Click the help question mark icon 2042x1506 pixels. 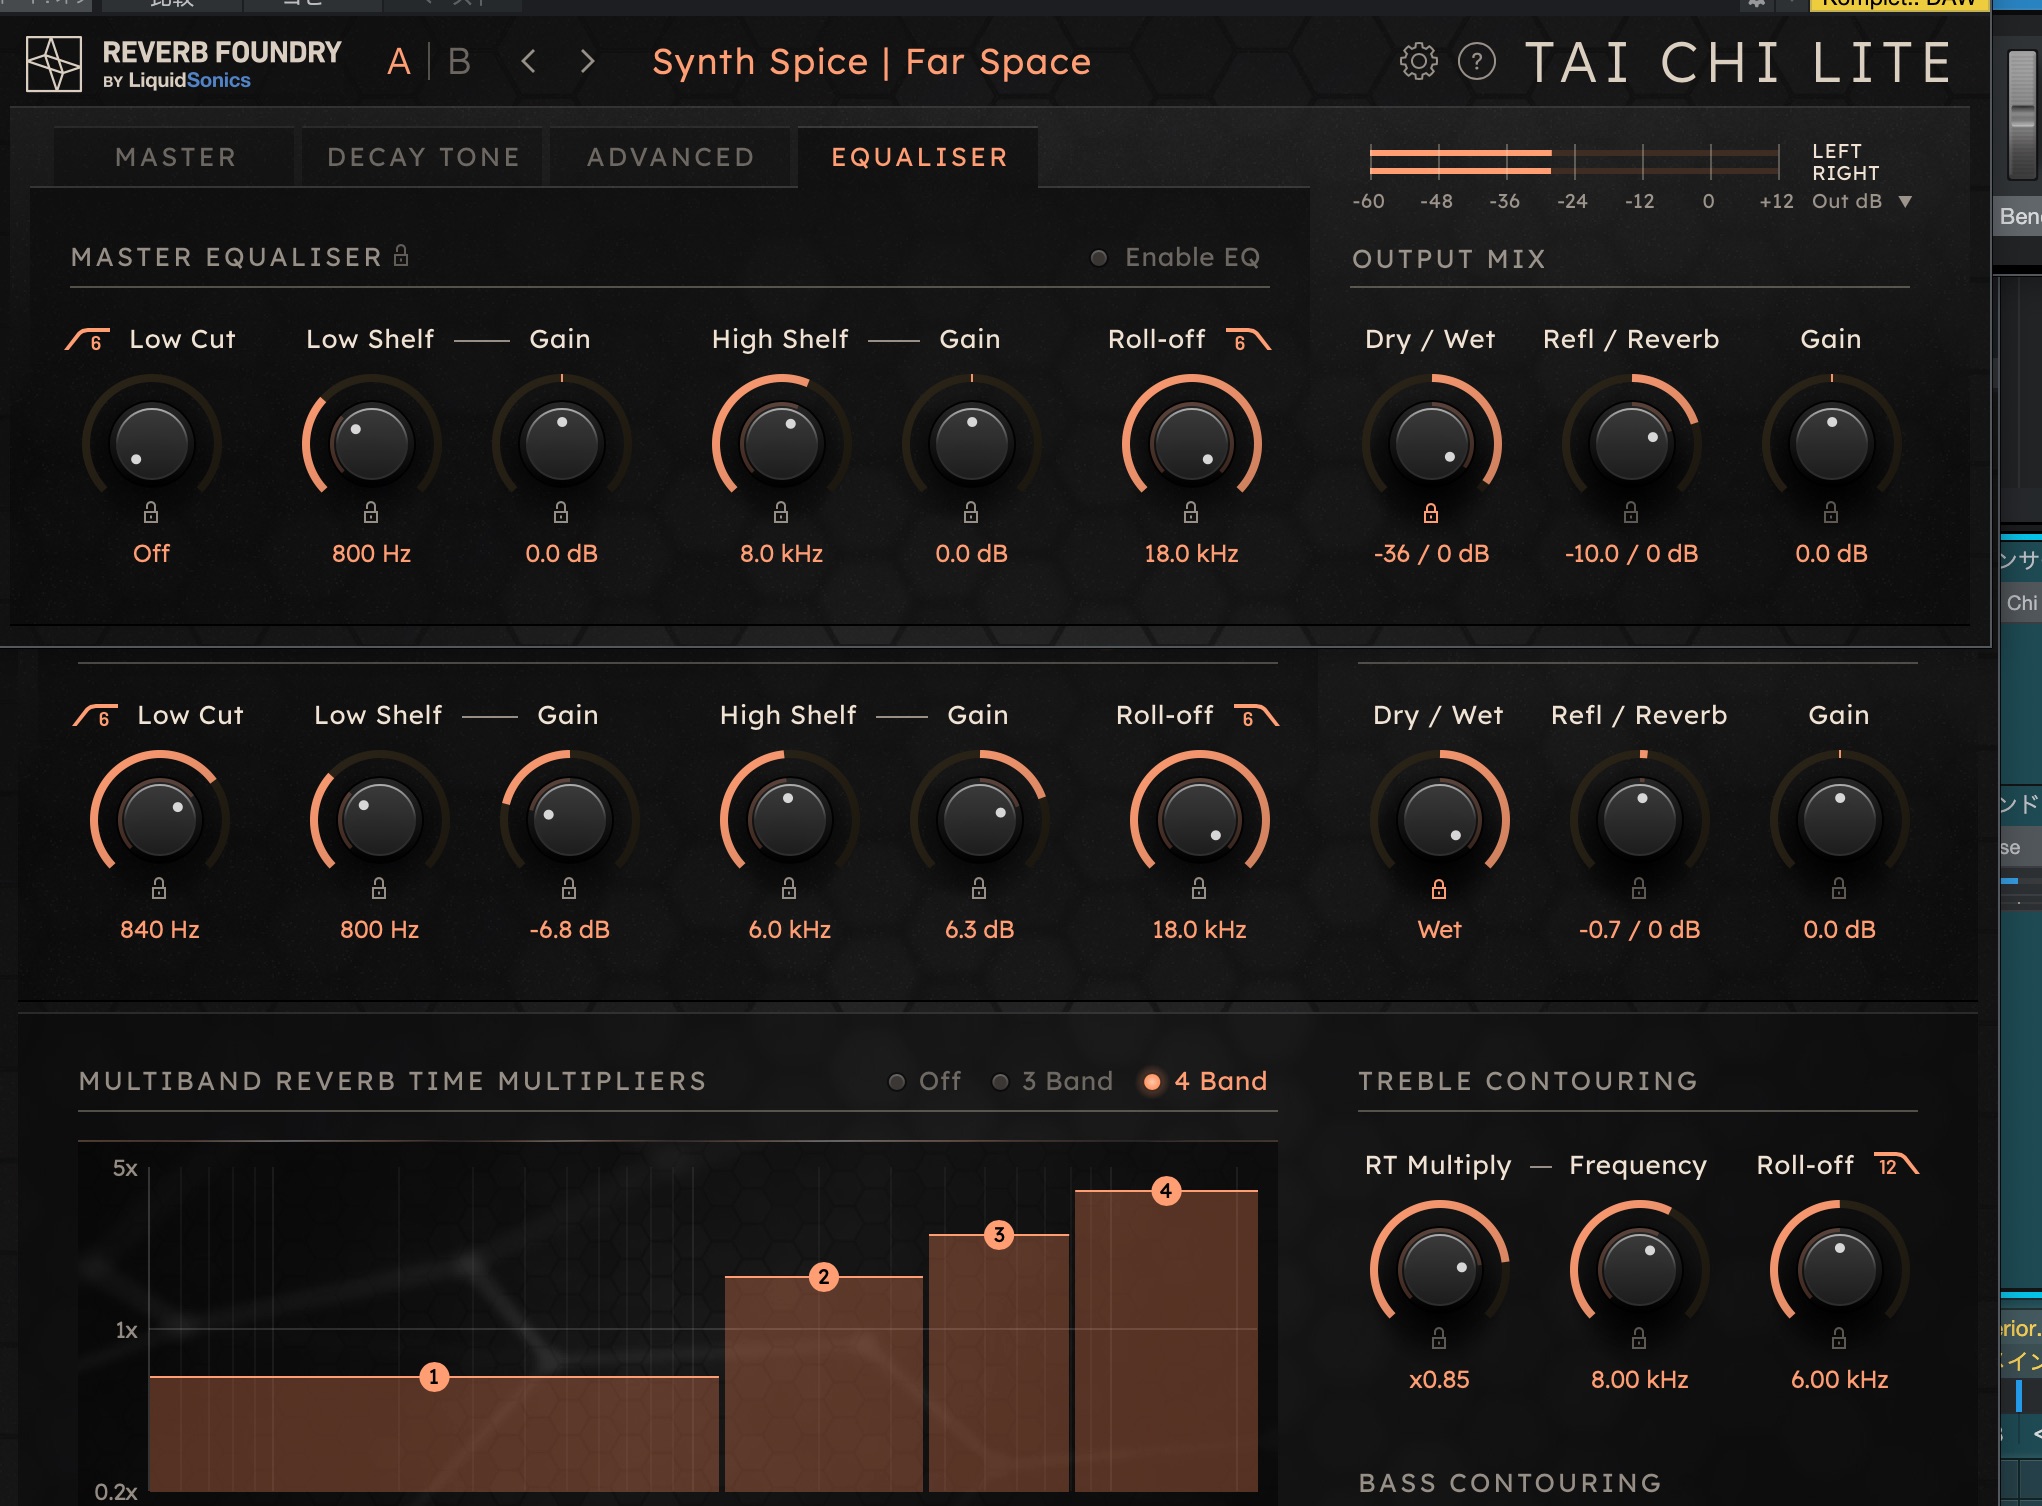1476,62
